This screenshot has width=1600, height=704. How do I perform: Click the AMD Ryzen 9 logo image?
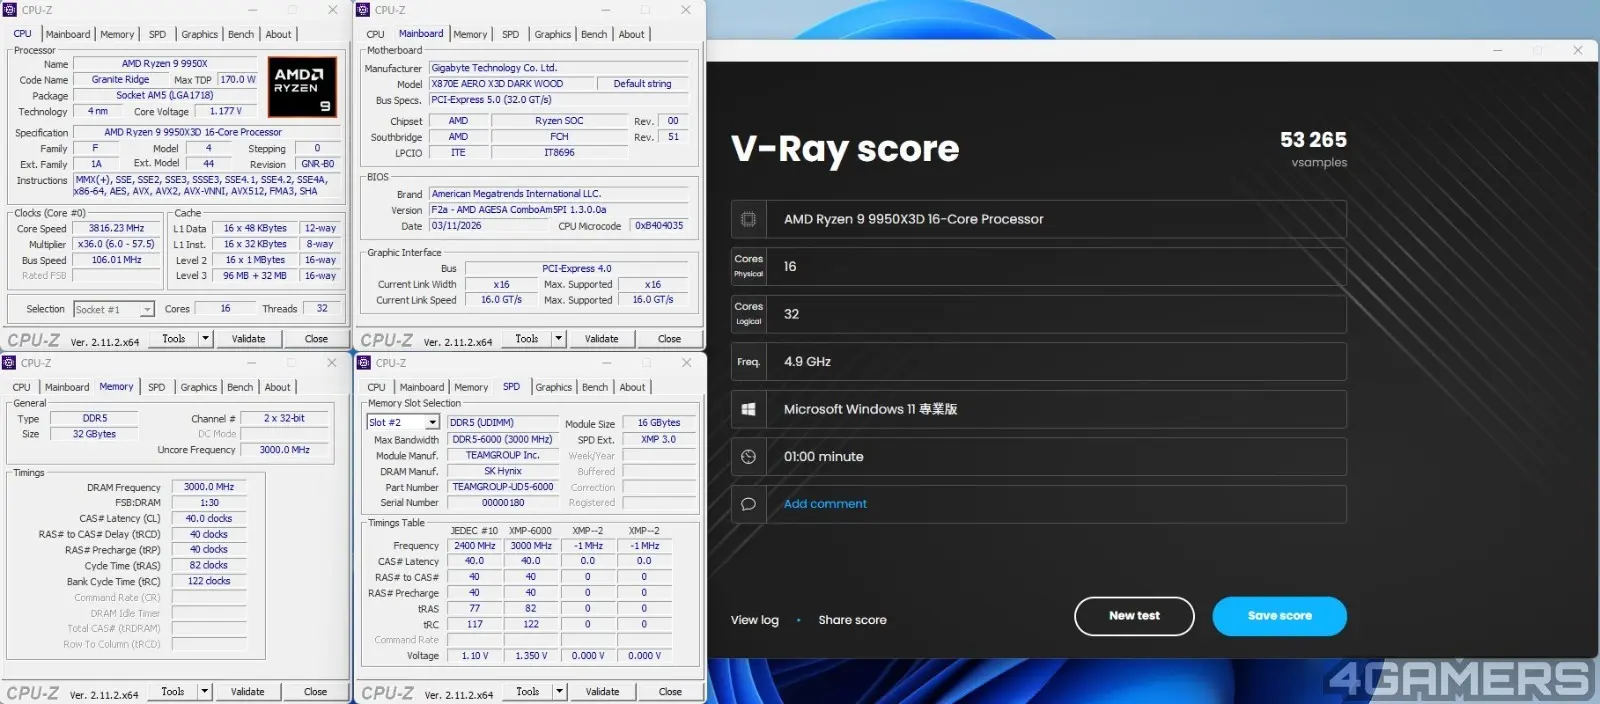[303, 87]
